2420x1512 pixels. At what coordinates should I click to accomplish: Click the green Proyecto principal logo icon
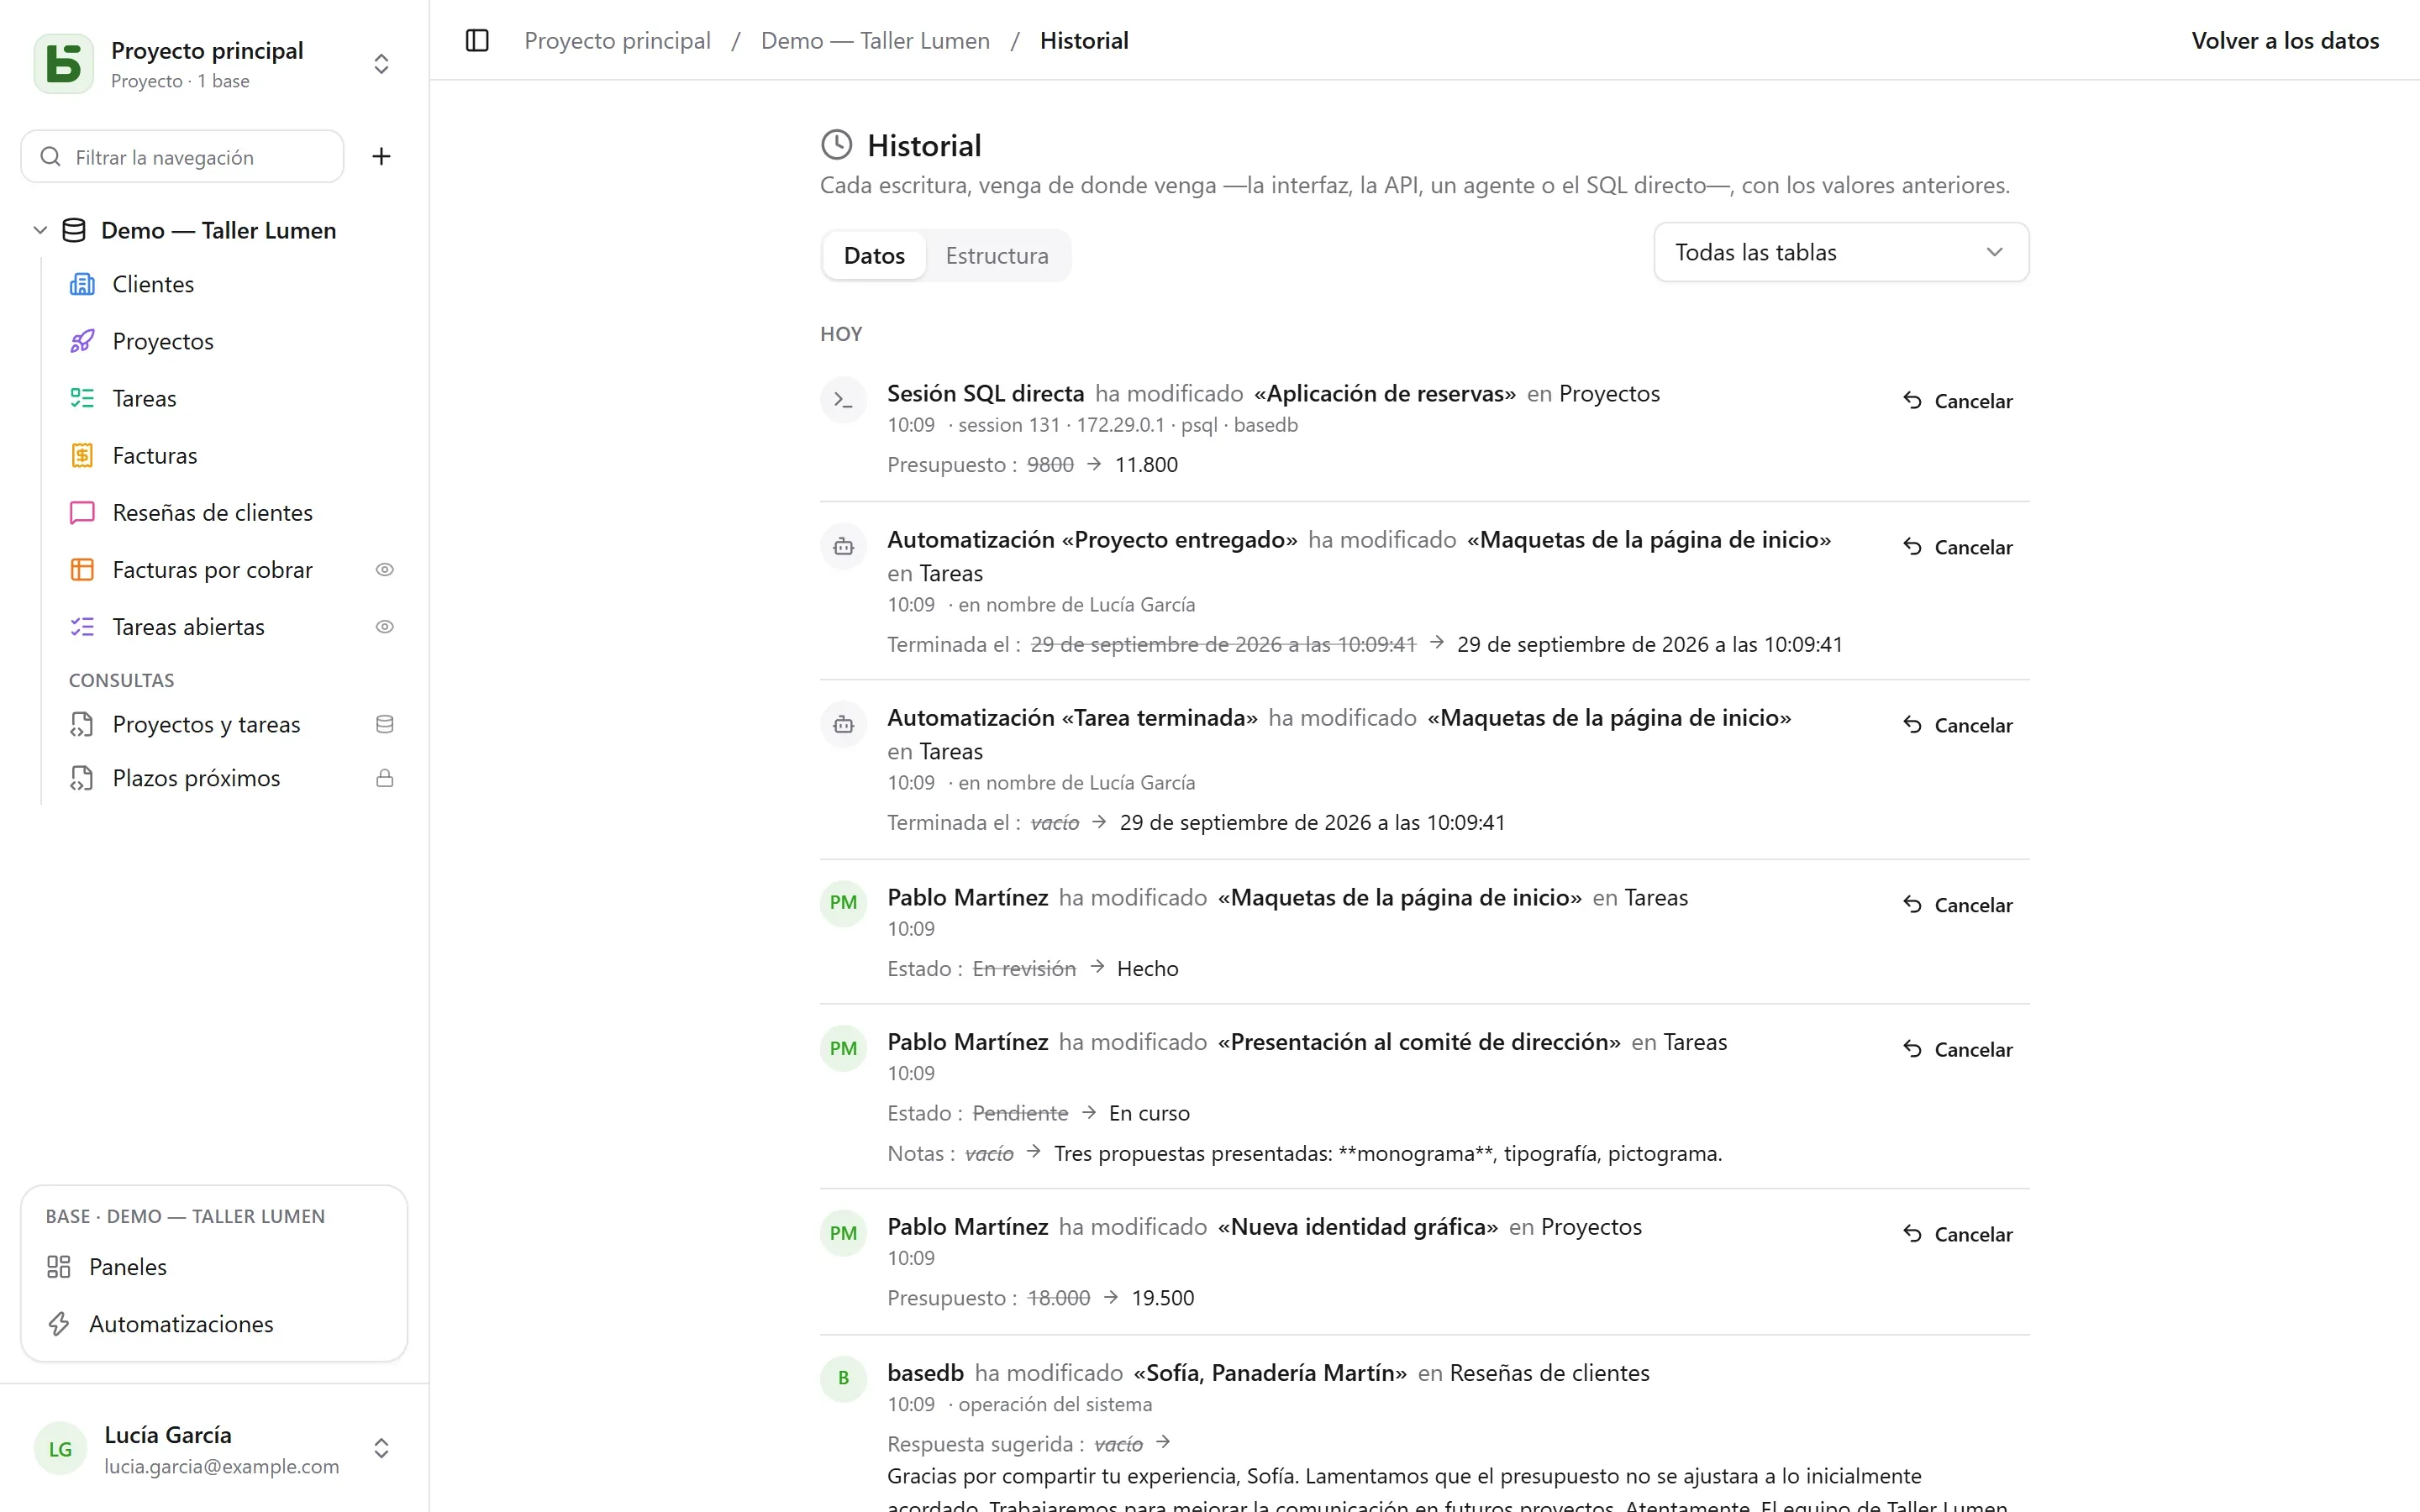[64, 64]
